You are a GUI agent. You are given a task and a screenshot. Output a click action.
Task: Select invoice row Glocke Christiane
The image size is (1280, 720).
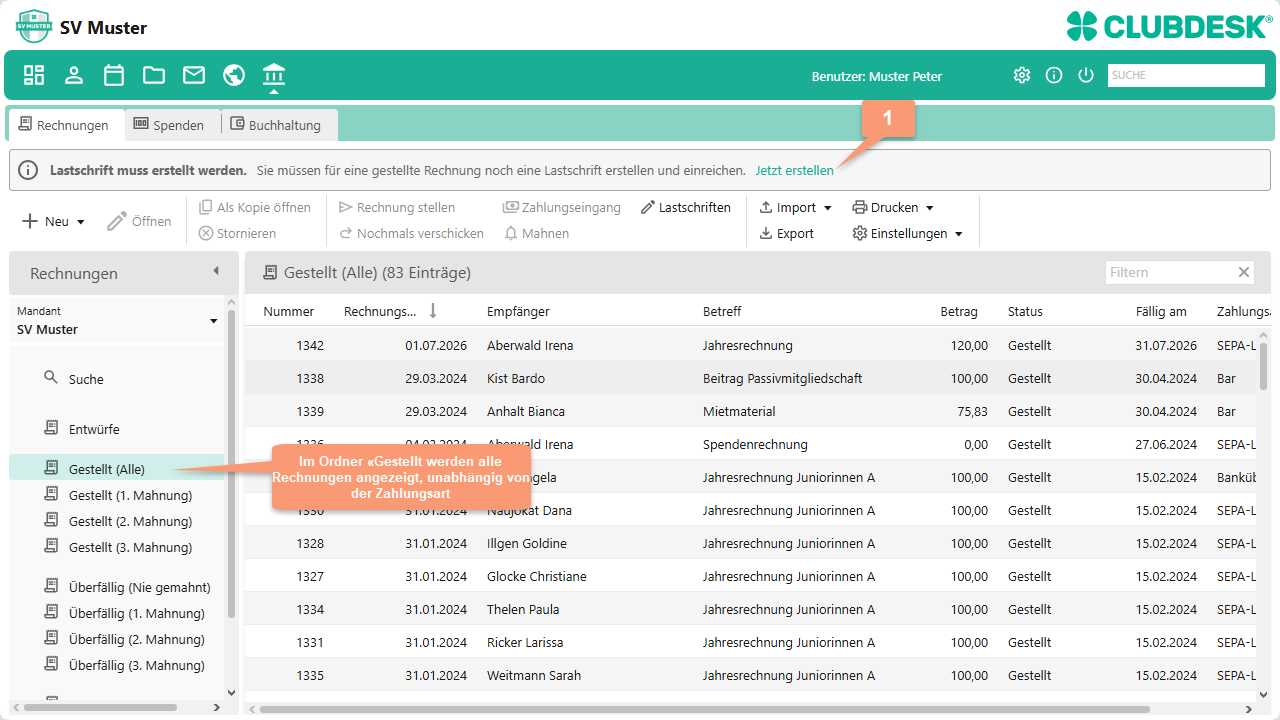point(751,576)
